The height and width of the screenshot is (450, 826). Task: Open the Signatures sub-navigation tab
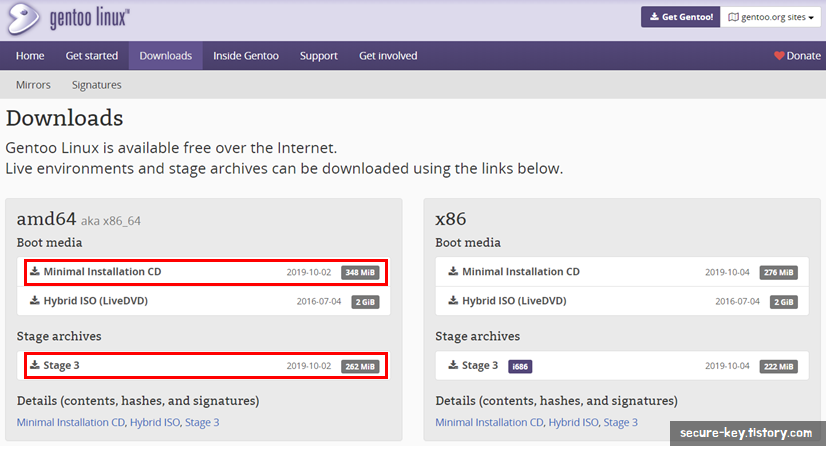pyautogui.click(x=96, y=85)
